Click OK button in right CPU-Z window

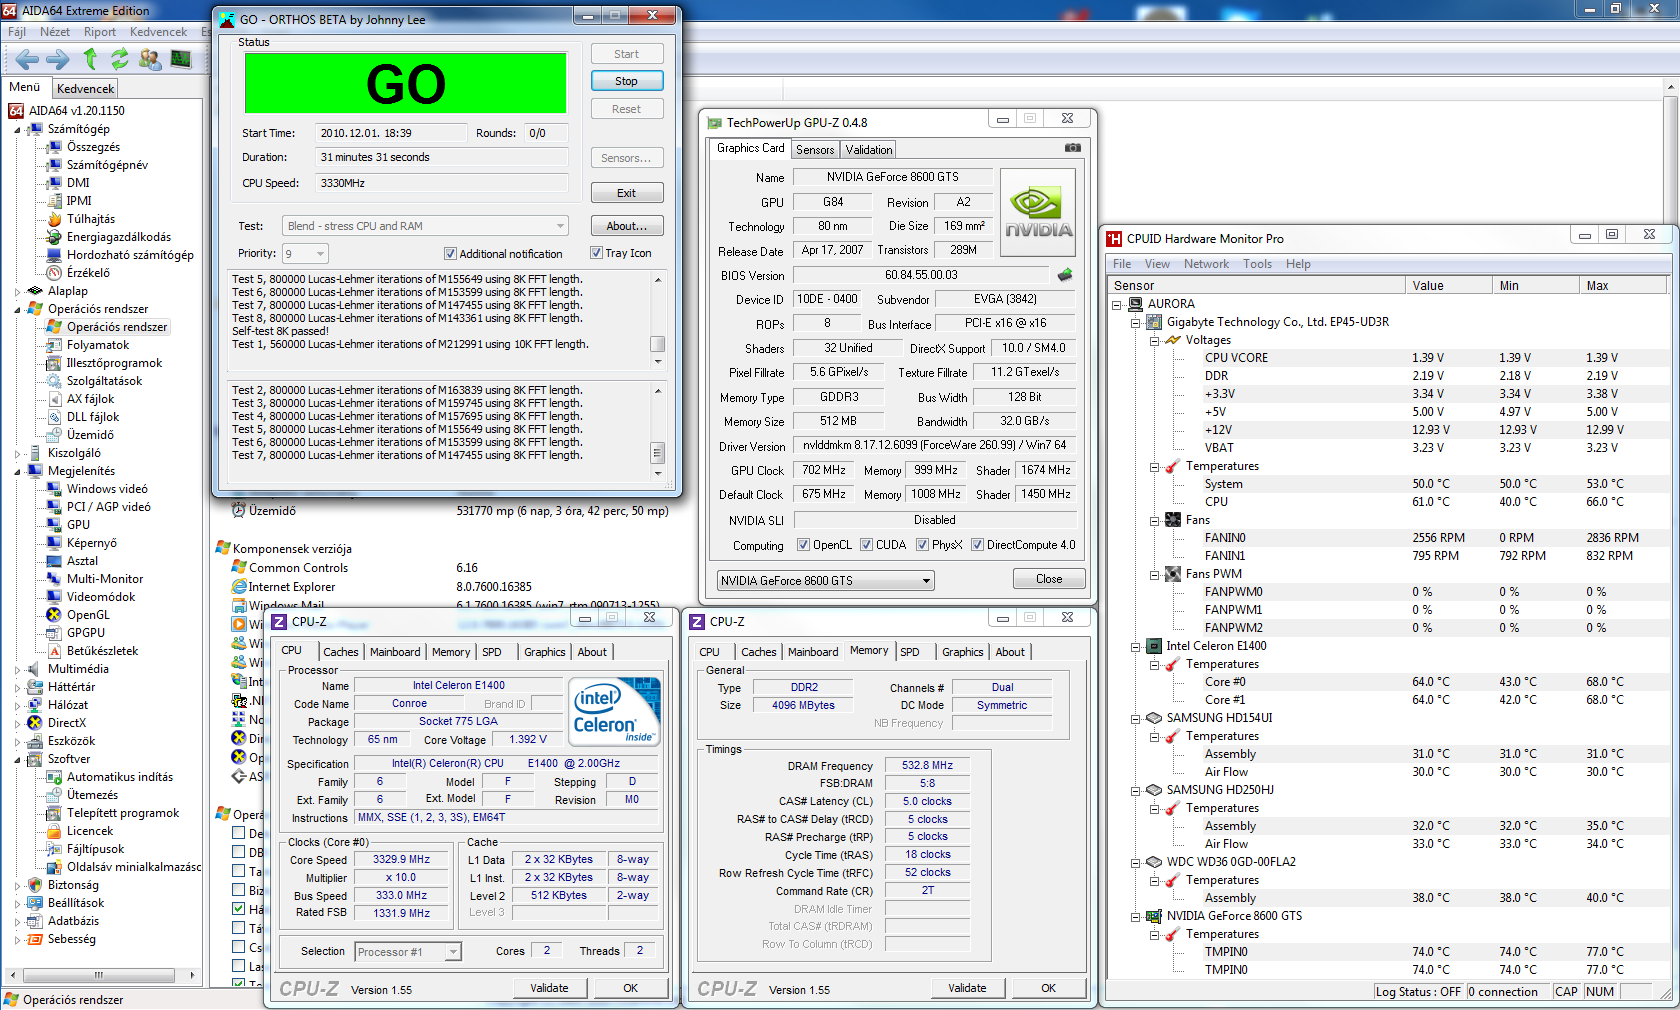1048,988
